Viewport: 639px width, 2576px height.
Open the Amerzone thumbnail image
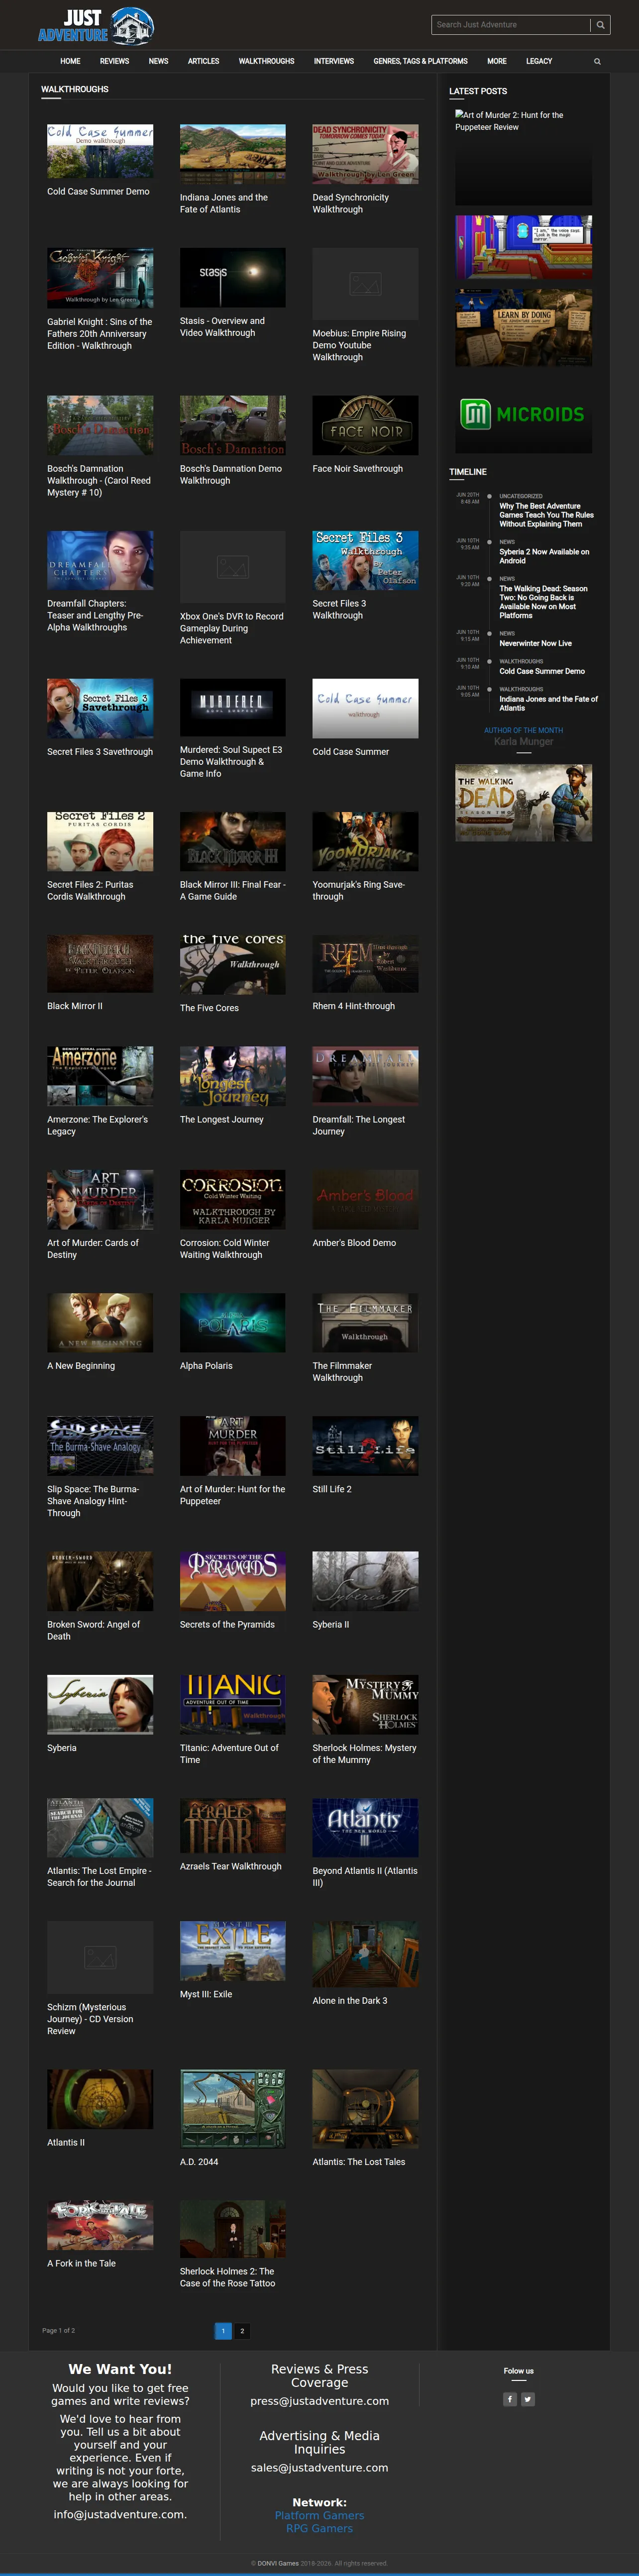coord(100,1076)
